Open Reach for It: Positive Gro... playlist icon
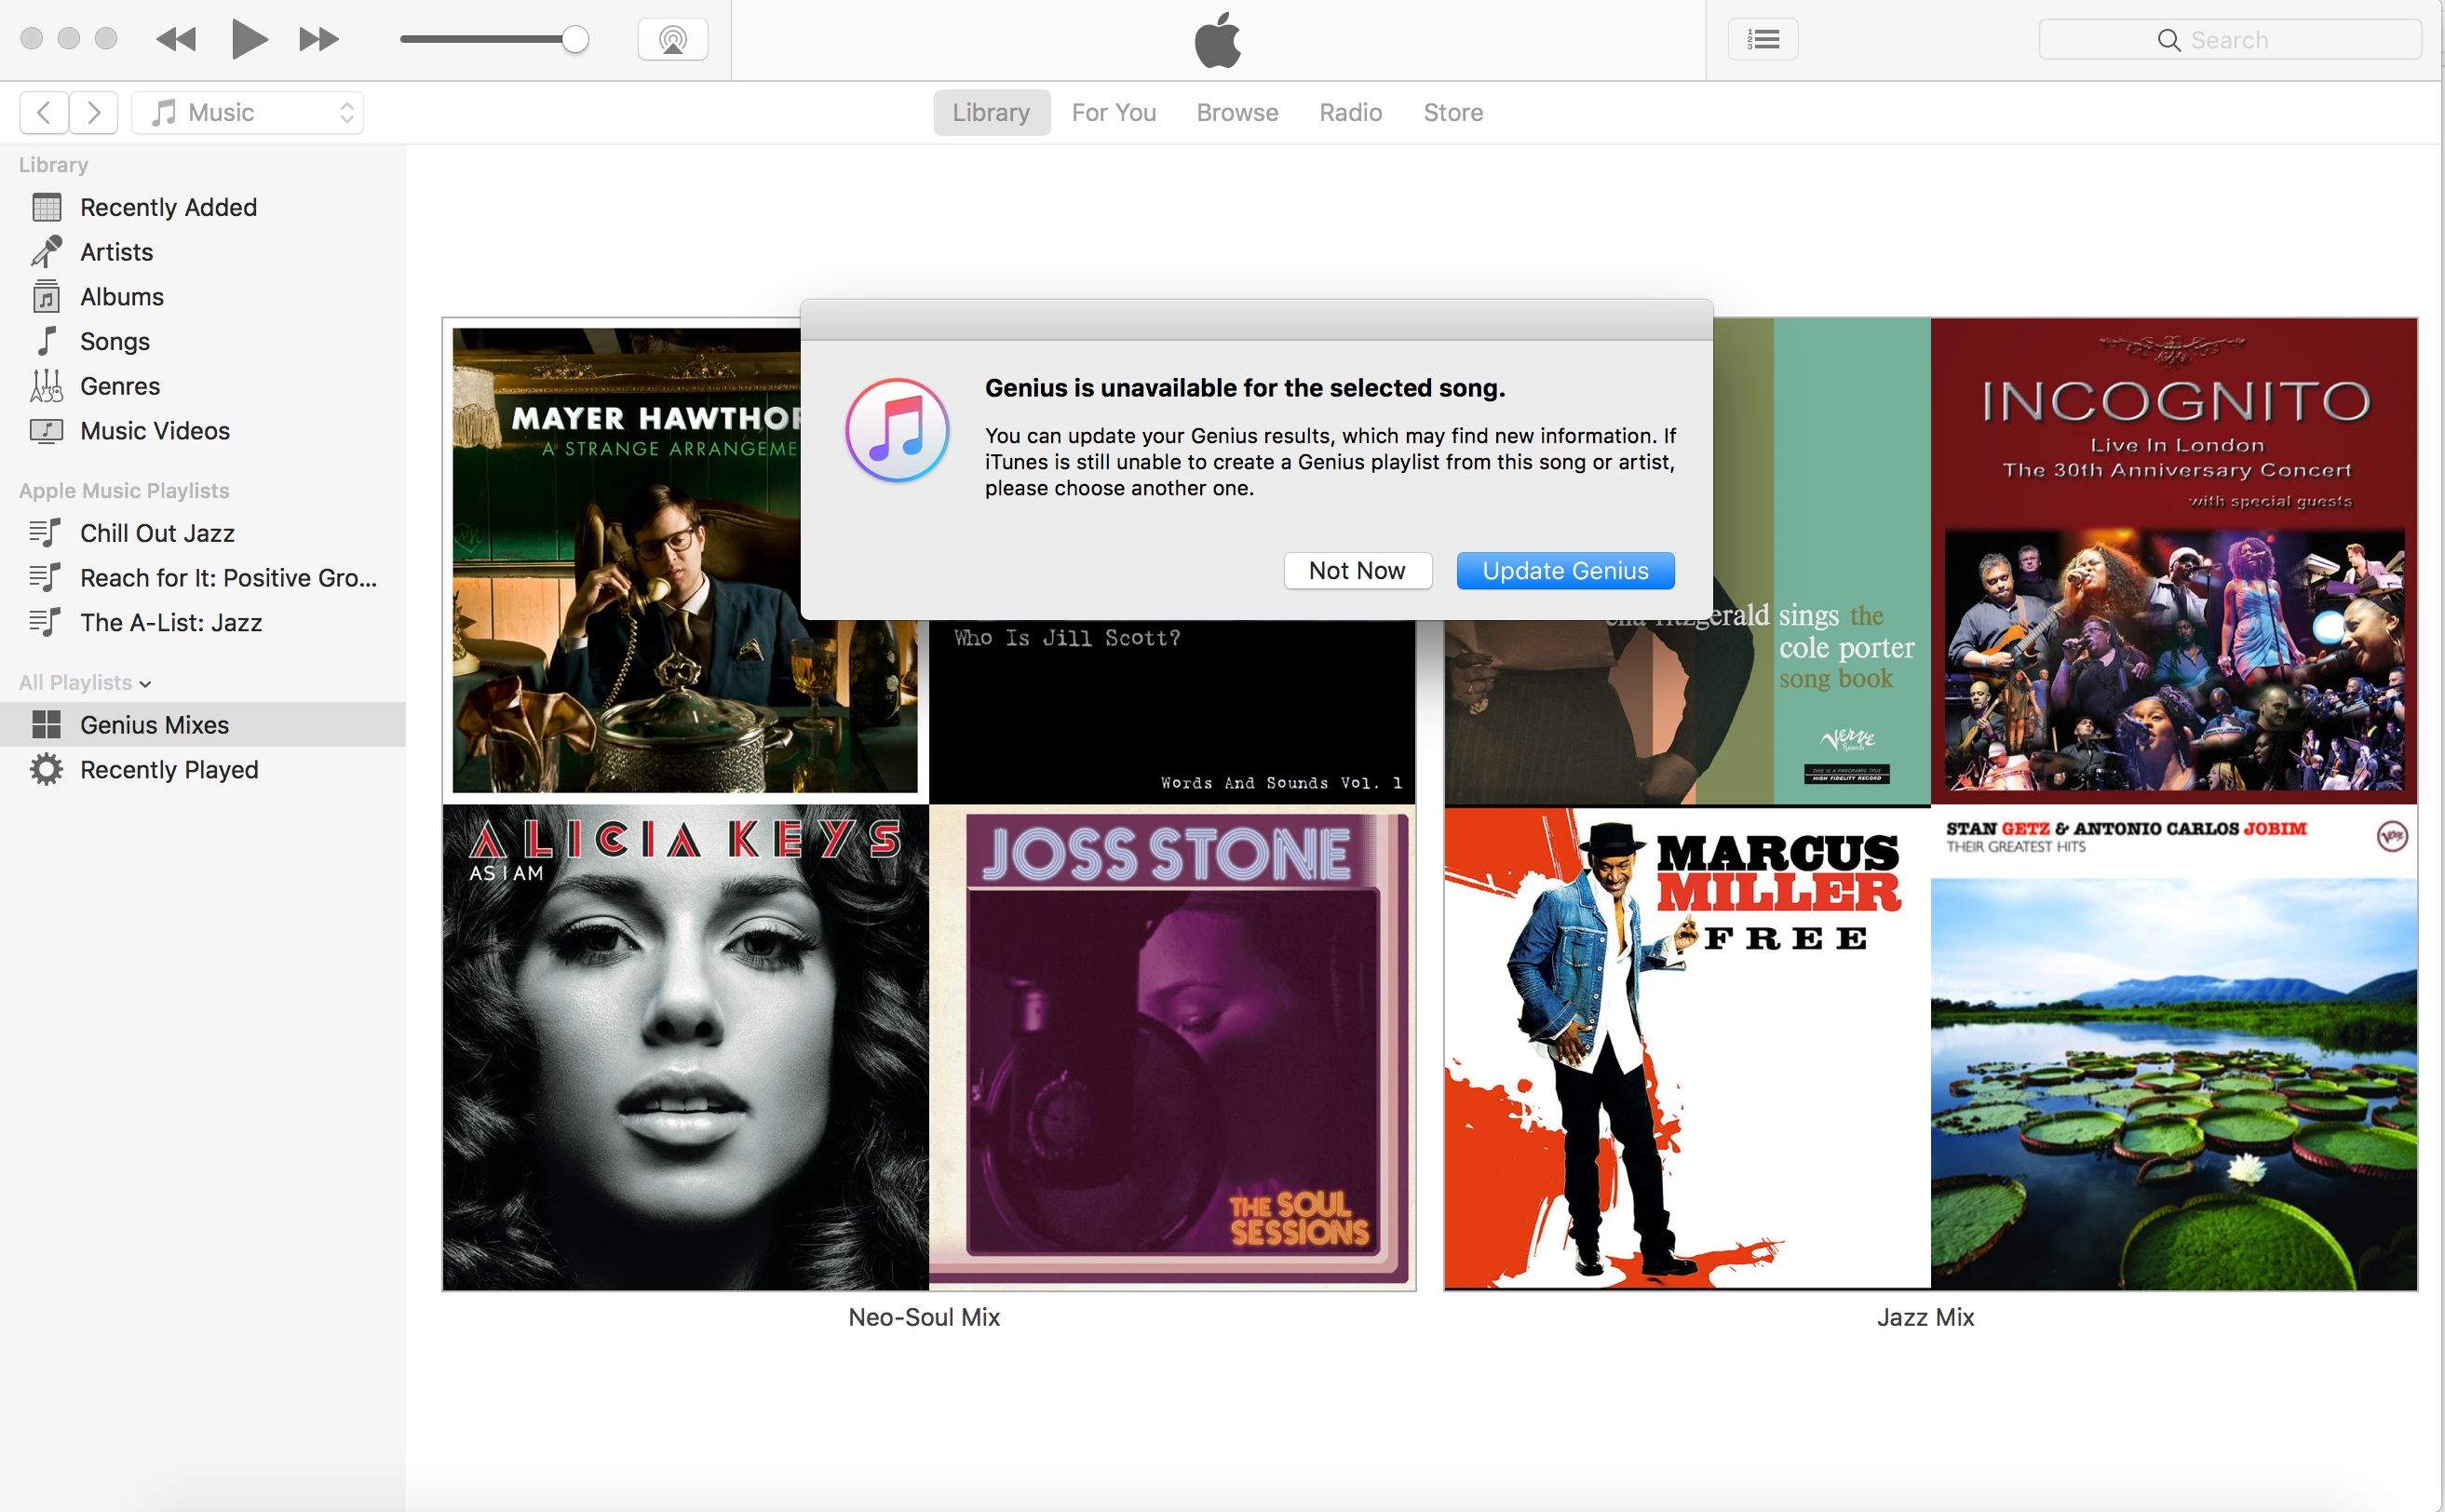 click(x=45, y=578)
